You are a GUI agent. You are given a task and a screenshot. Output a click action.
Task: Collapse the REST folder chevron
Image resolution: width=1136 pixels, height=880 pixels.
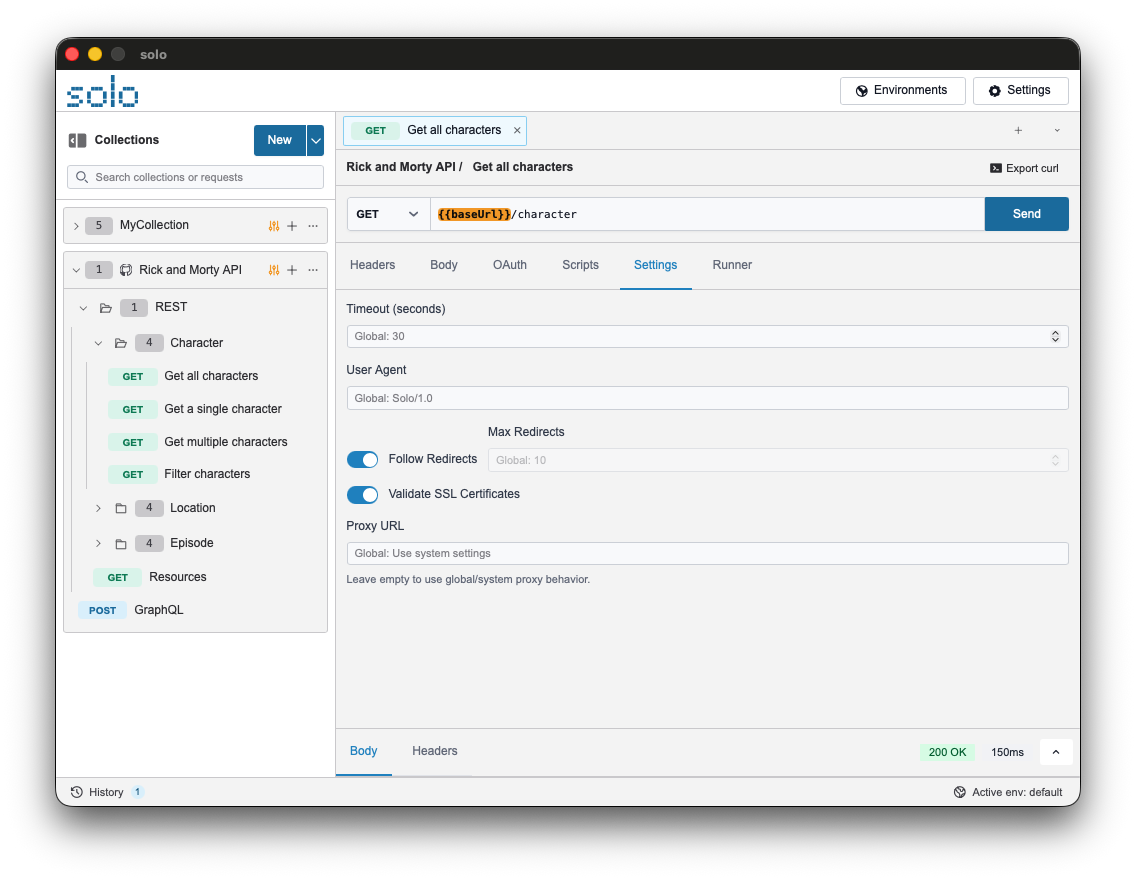tap(83, 308)
